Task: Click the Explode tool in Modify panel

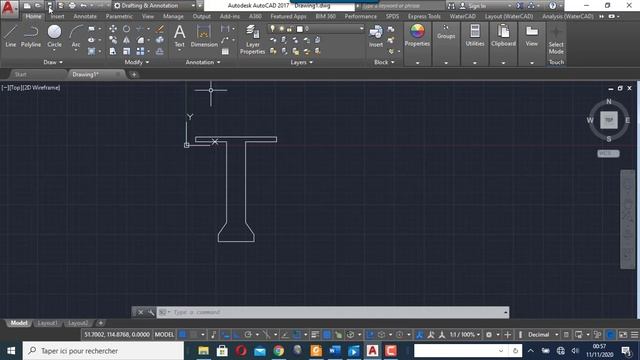Action: [x=160, y=40]
